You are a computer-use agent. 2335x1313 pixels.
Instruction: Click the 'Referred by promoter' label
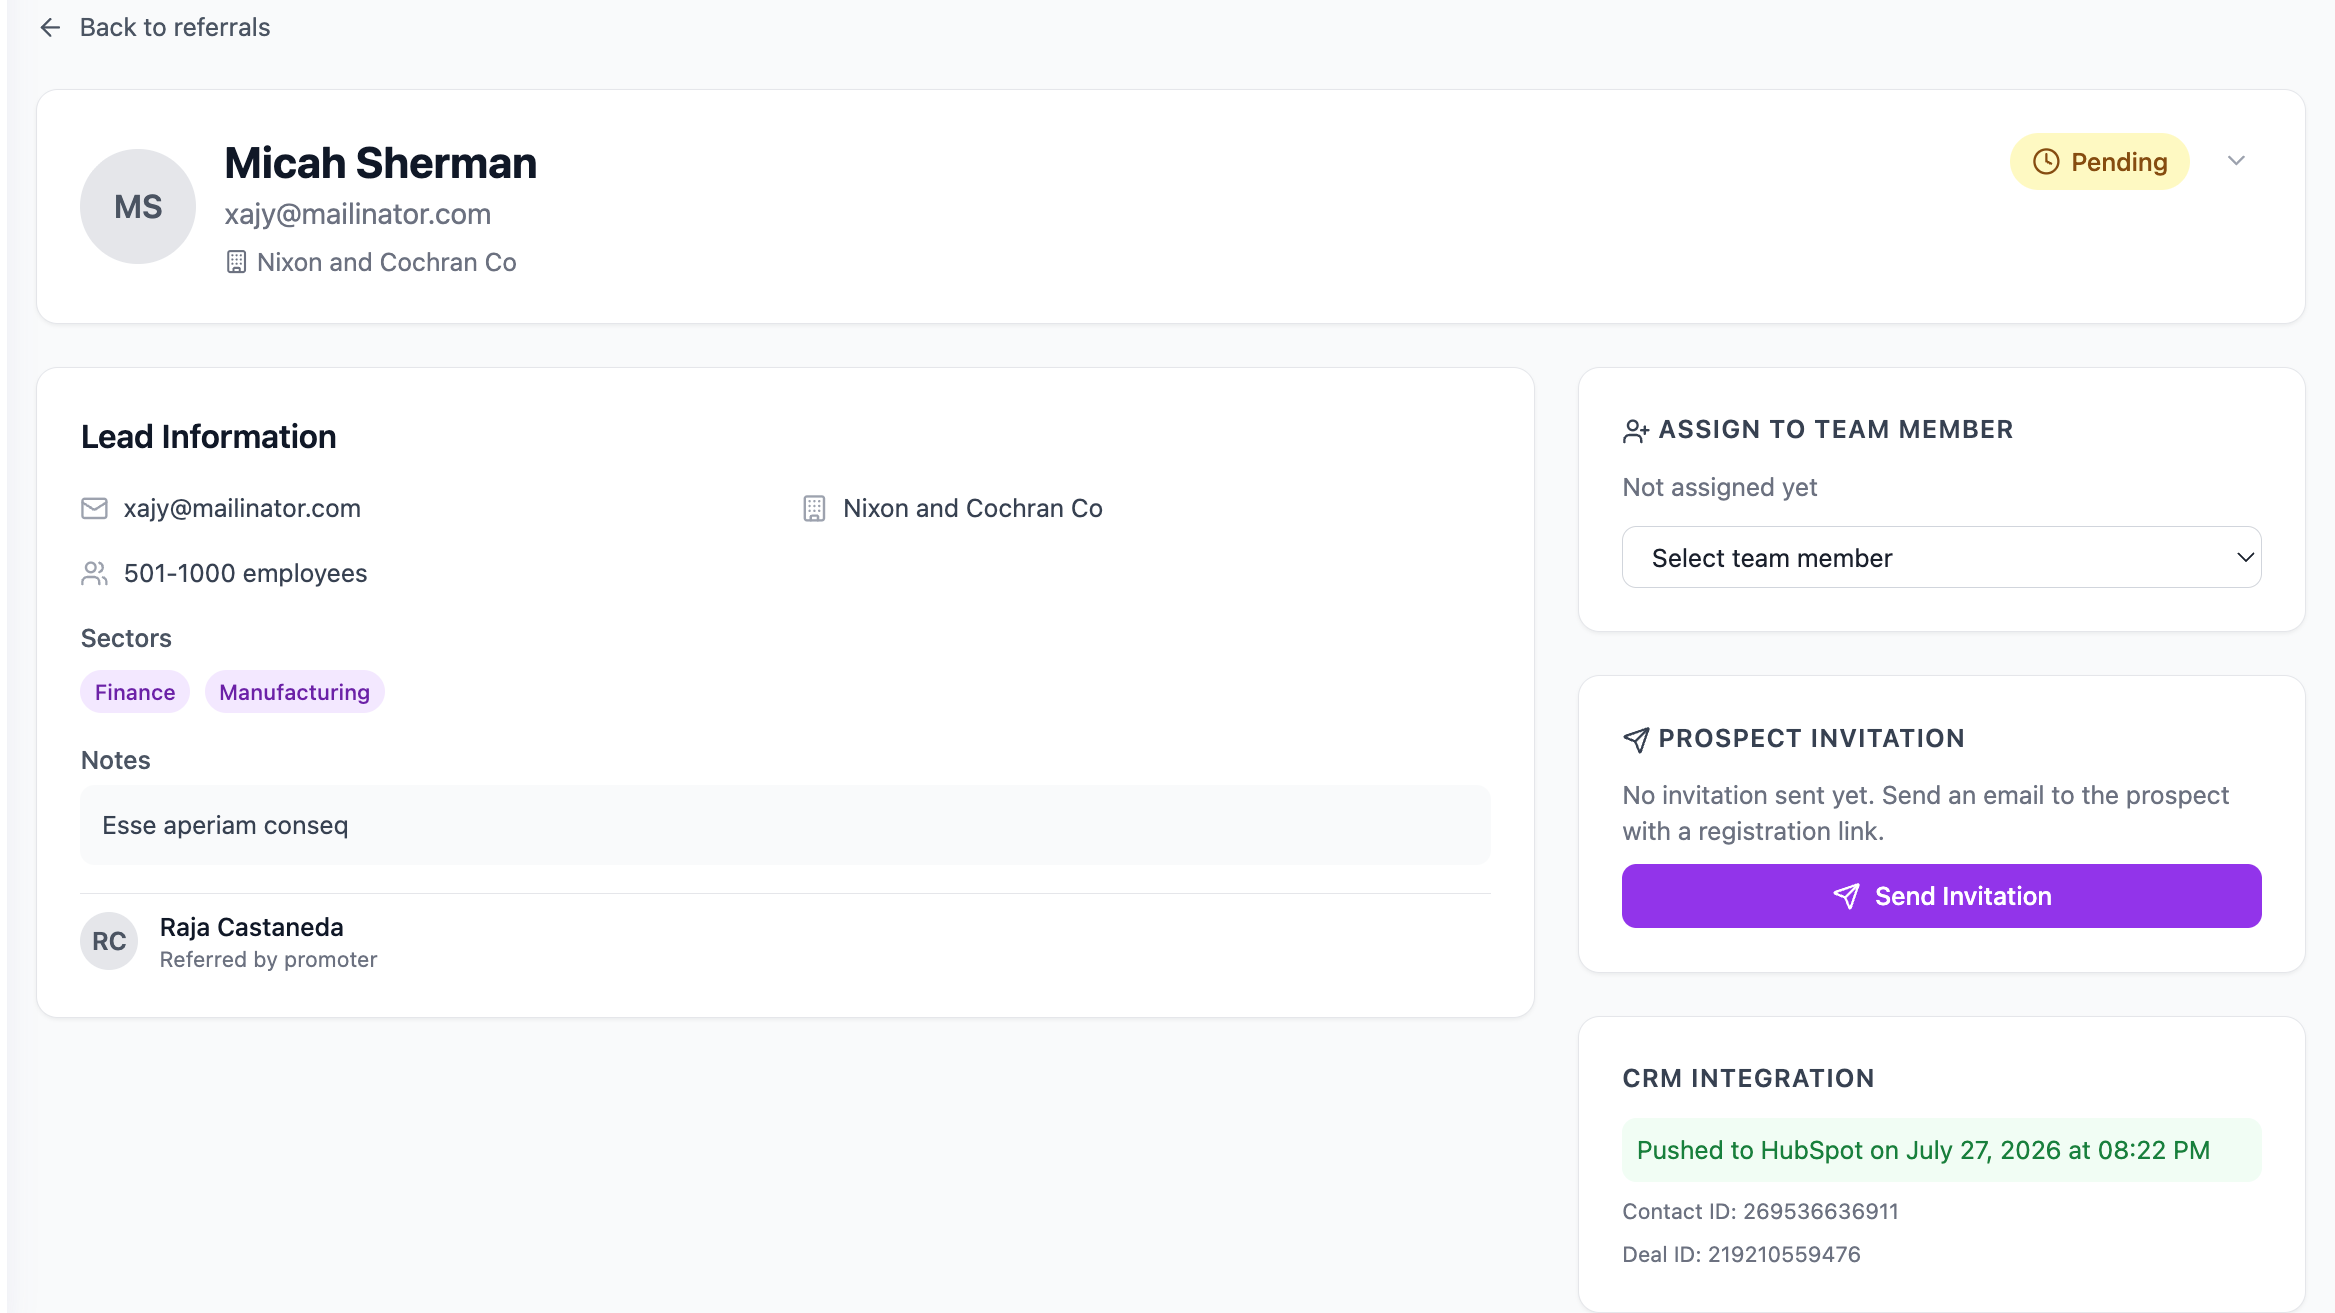tap(269, 959)
